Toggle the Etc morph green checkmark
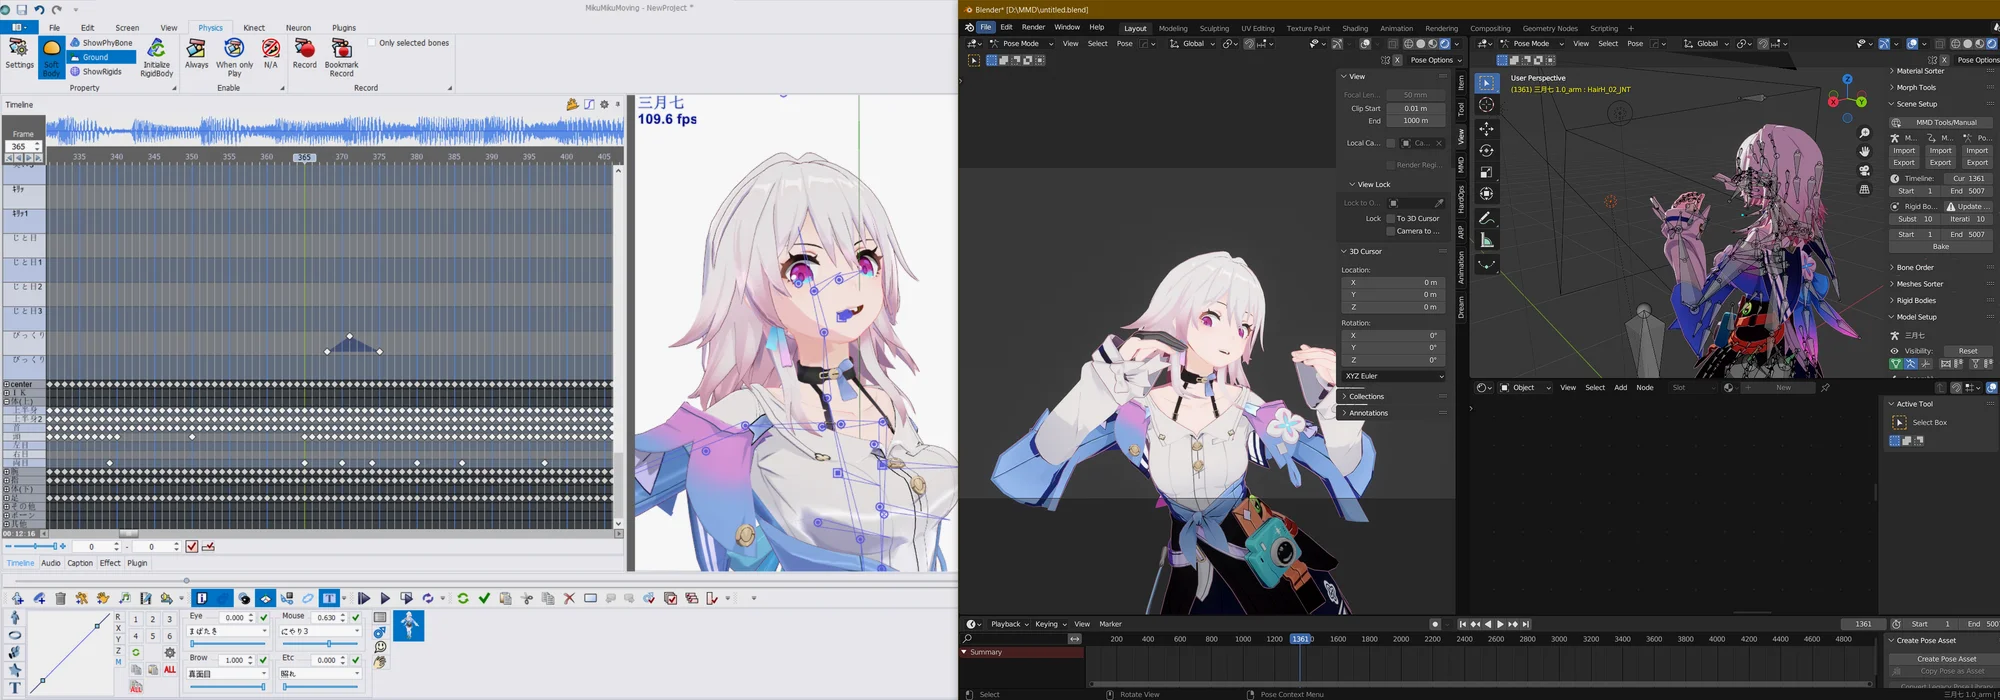This screenshot has height=700, width=2000. (356, 660)
